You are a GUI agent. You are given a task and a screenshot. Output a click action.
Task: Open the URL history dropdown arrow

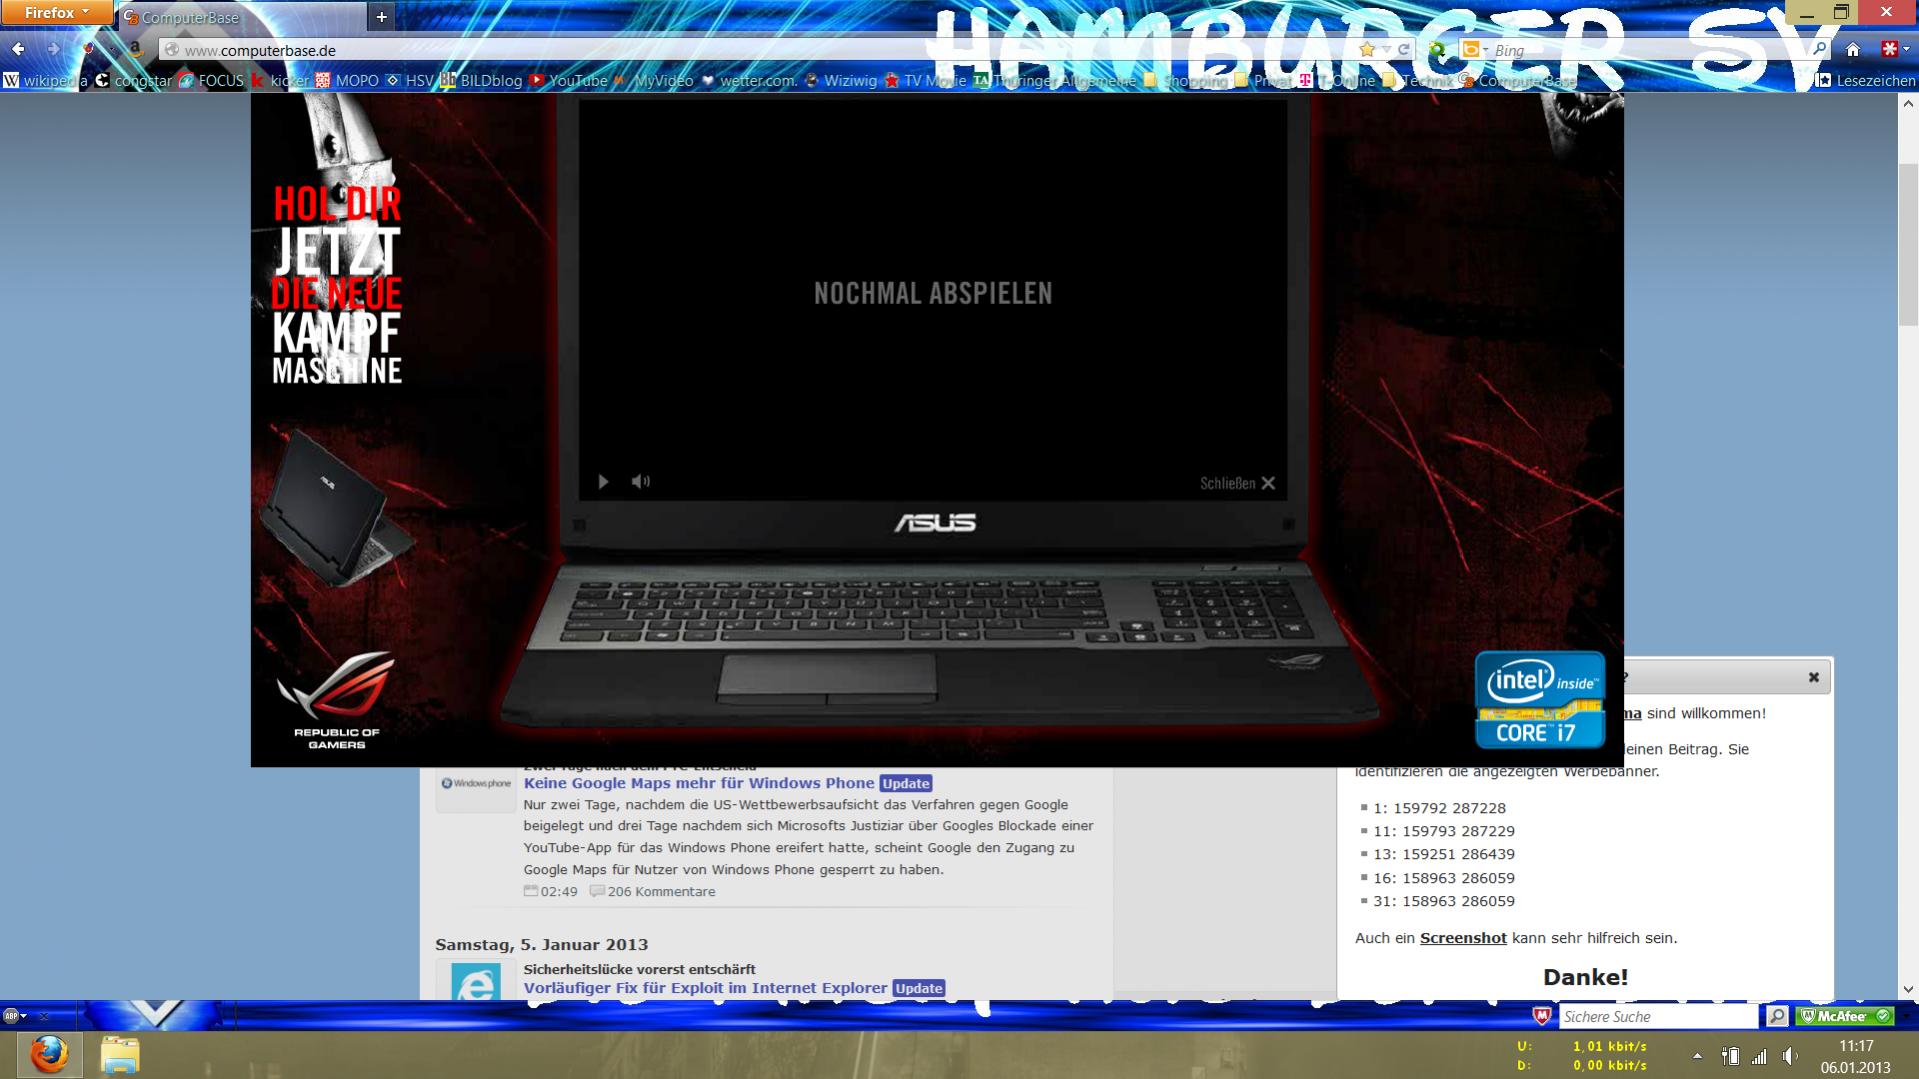(x=1386, y=50)
